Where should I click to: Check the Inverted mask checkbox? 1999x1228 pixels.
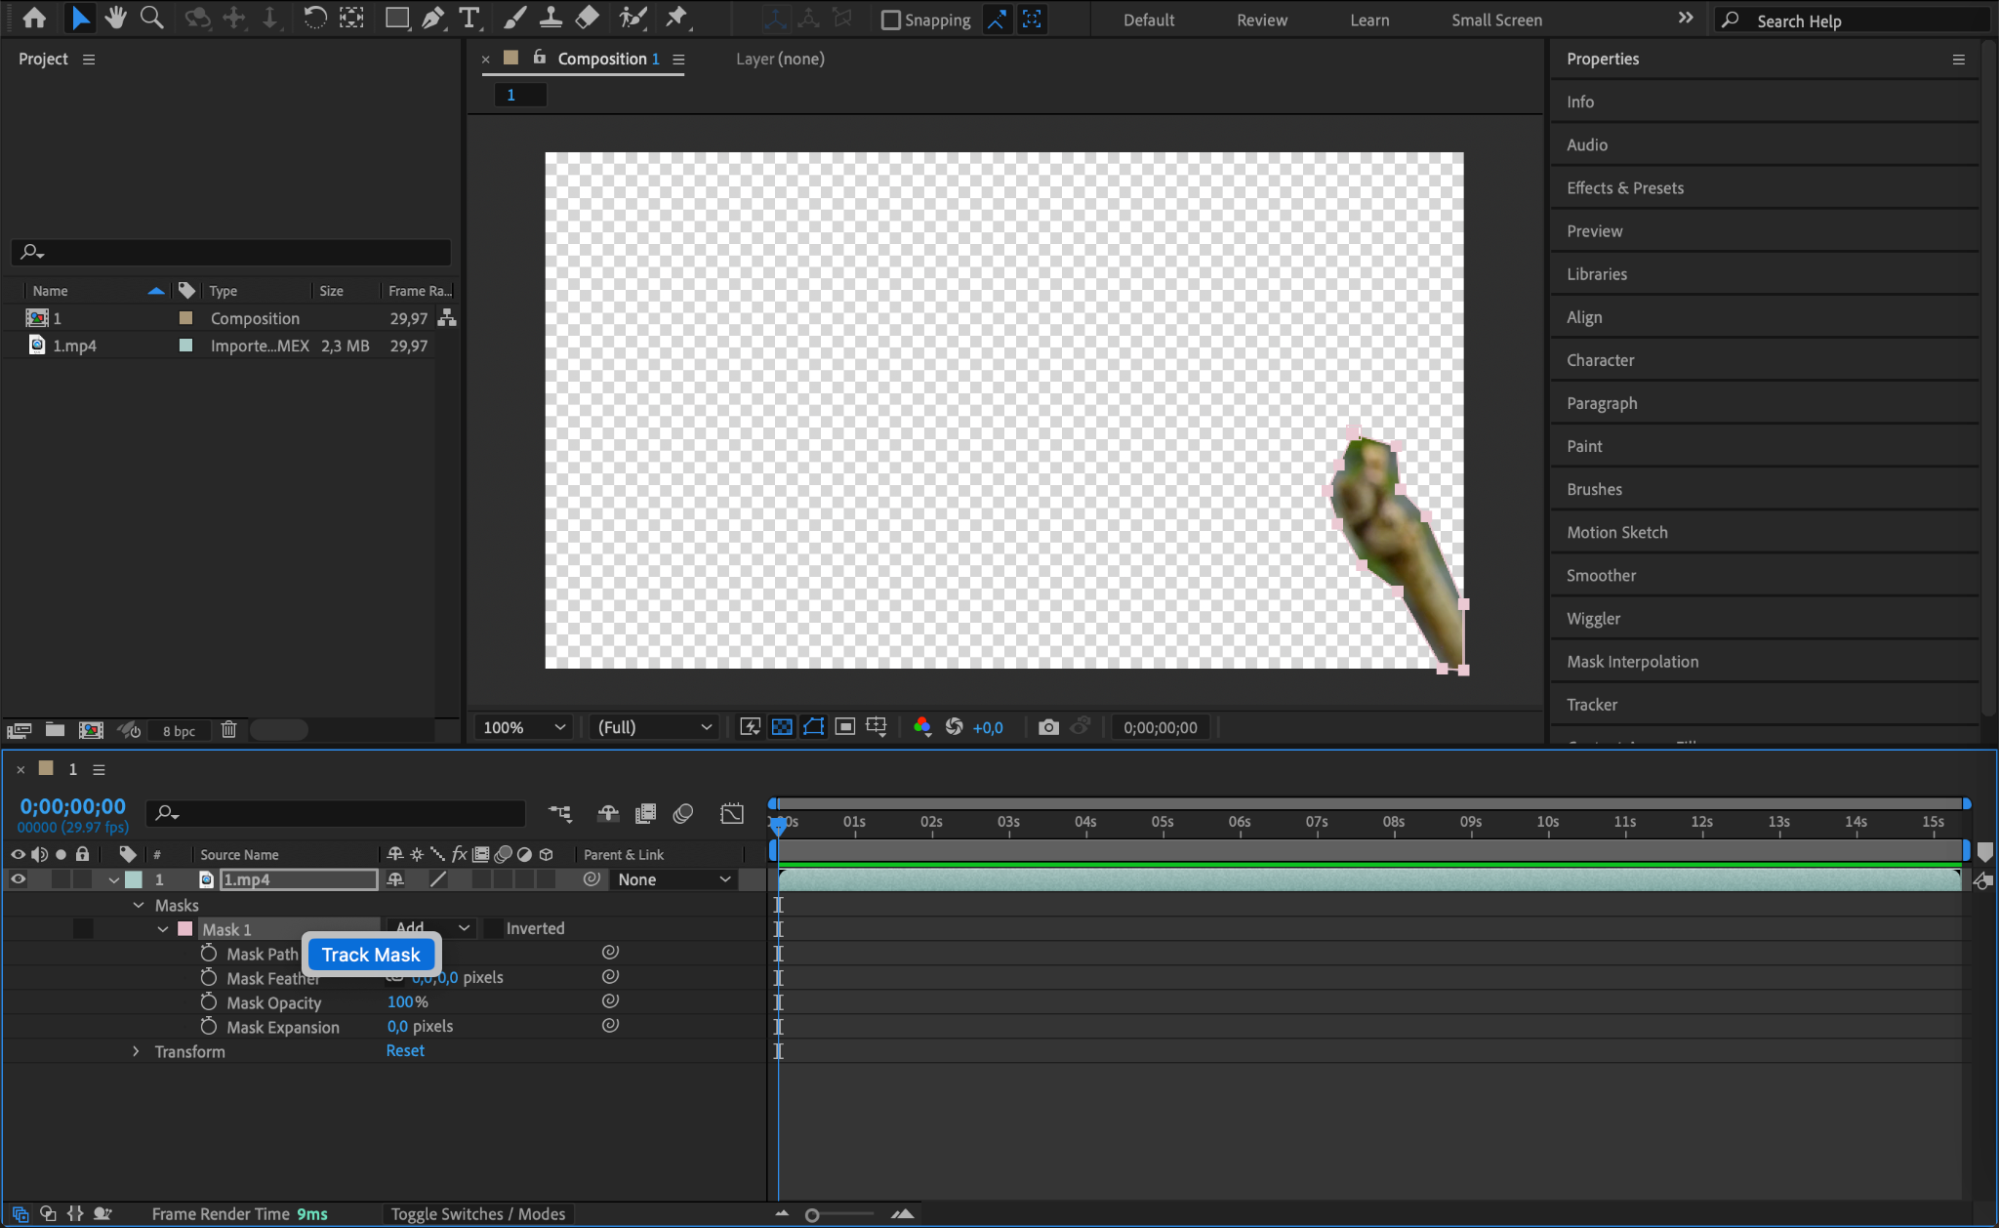pyautogui.click(x=493, y=928)
